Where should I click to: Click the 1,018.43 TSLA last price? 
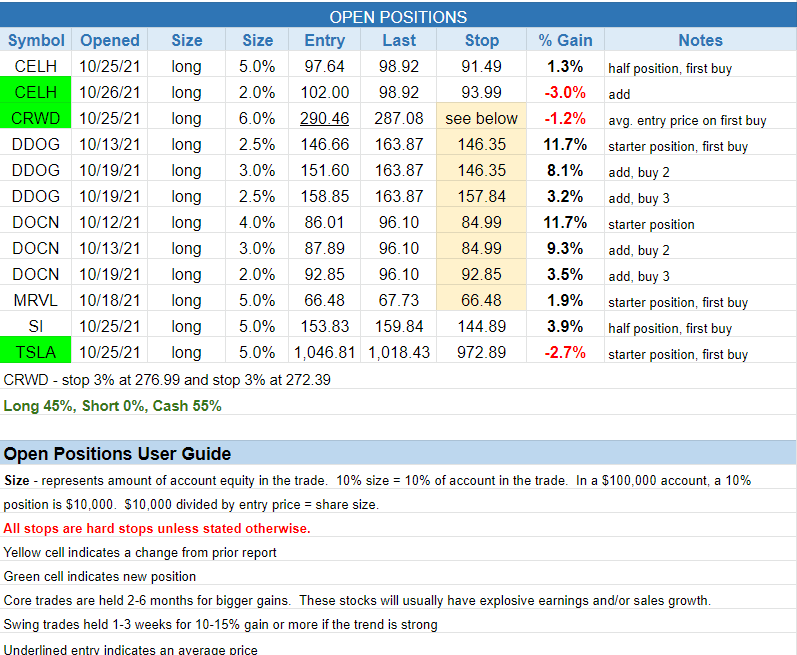coord(399,352)
